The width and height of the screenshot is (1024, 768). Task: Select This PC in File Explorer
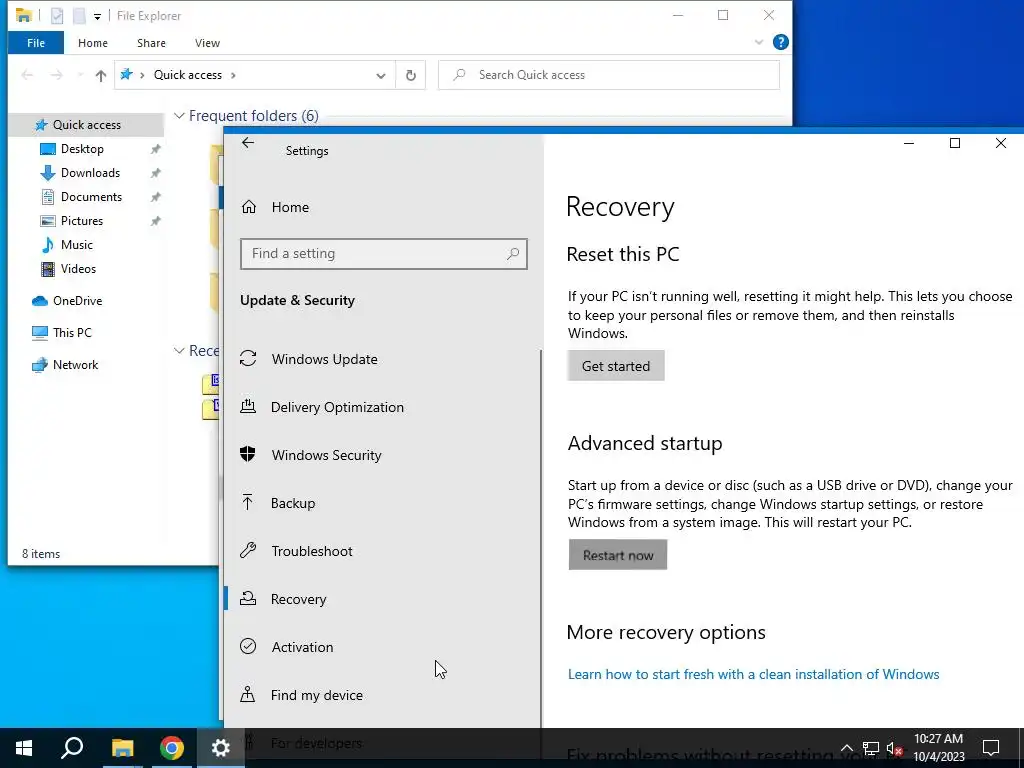(x=72, y=332)
